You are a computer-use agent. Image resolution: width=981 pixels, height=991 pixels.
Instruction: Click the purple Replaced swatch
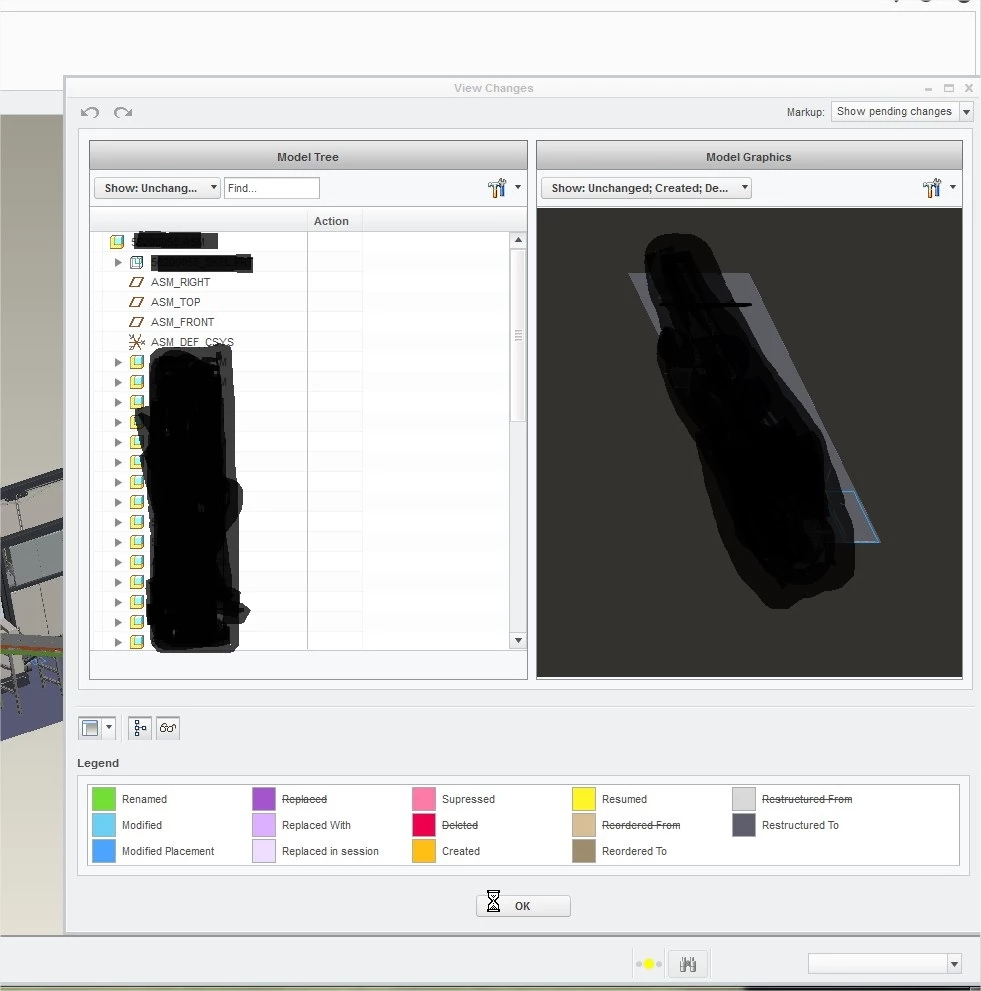coord(264,799)
